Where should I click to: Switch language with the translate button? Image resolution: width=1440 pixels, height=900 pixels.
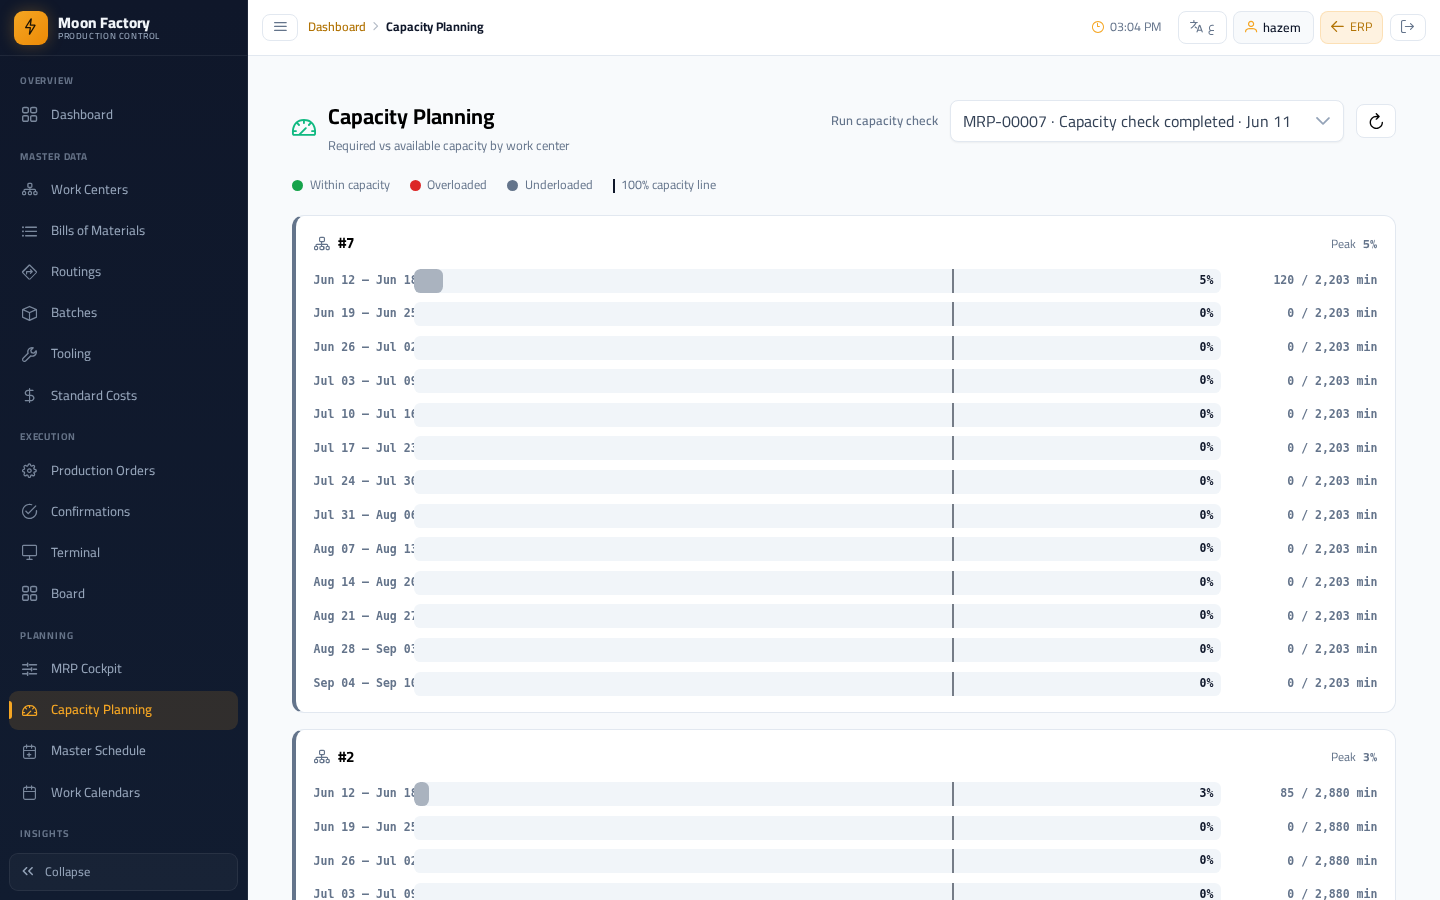(x=1202, y=27)
